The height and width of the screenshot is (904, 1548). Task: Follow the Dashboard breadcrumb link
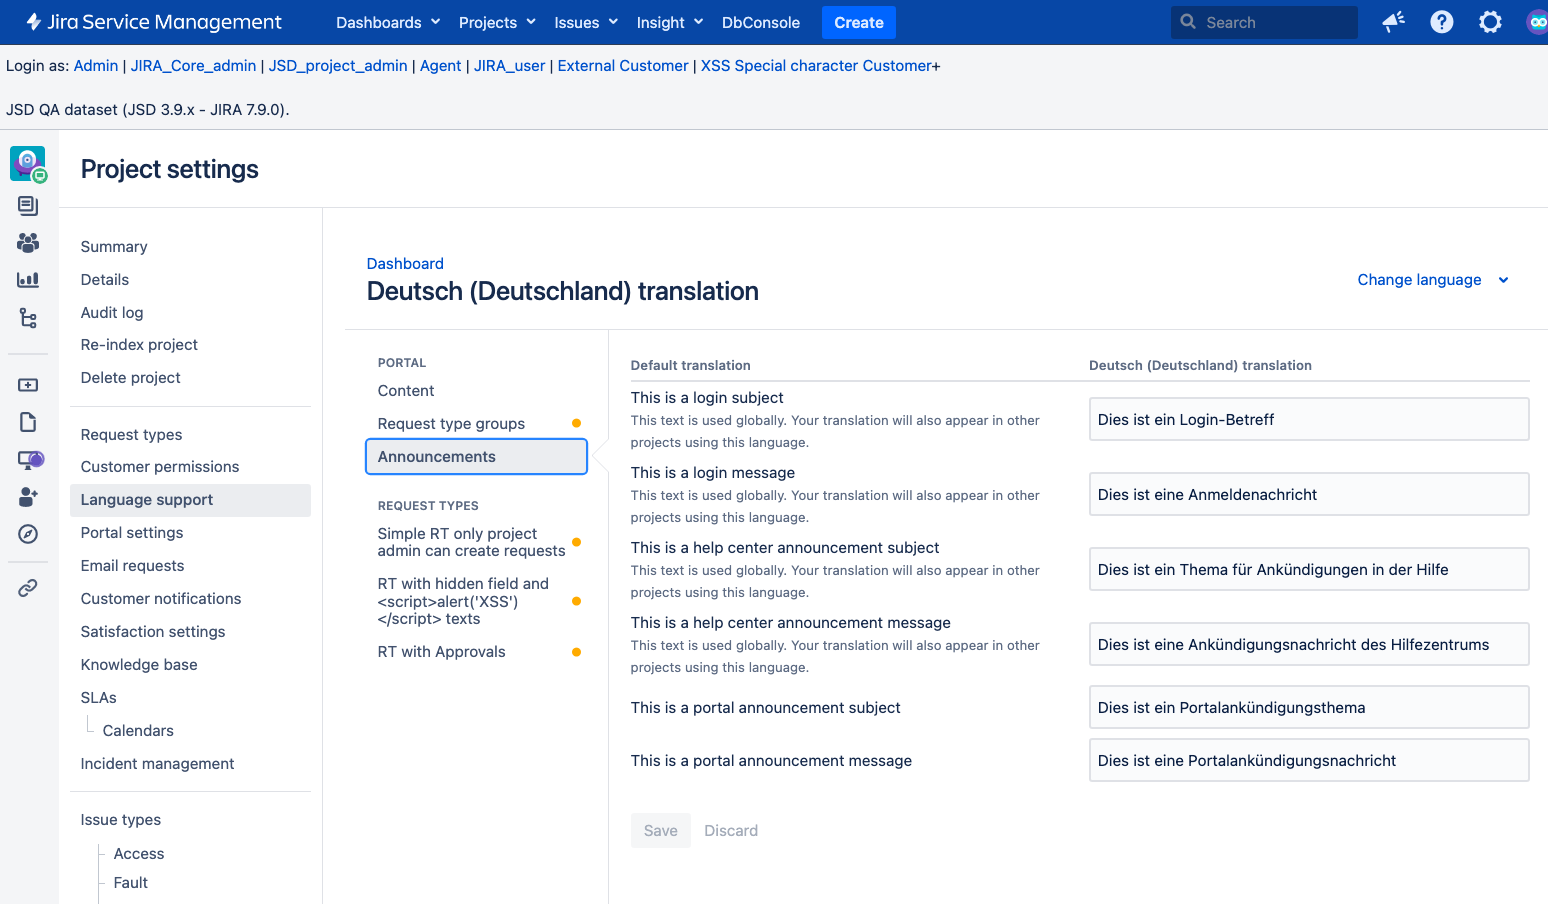(x=405, y=264)
